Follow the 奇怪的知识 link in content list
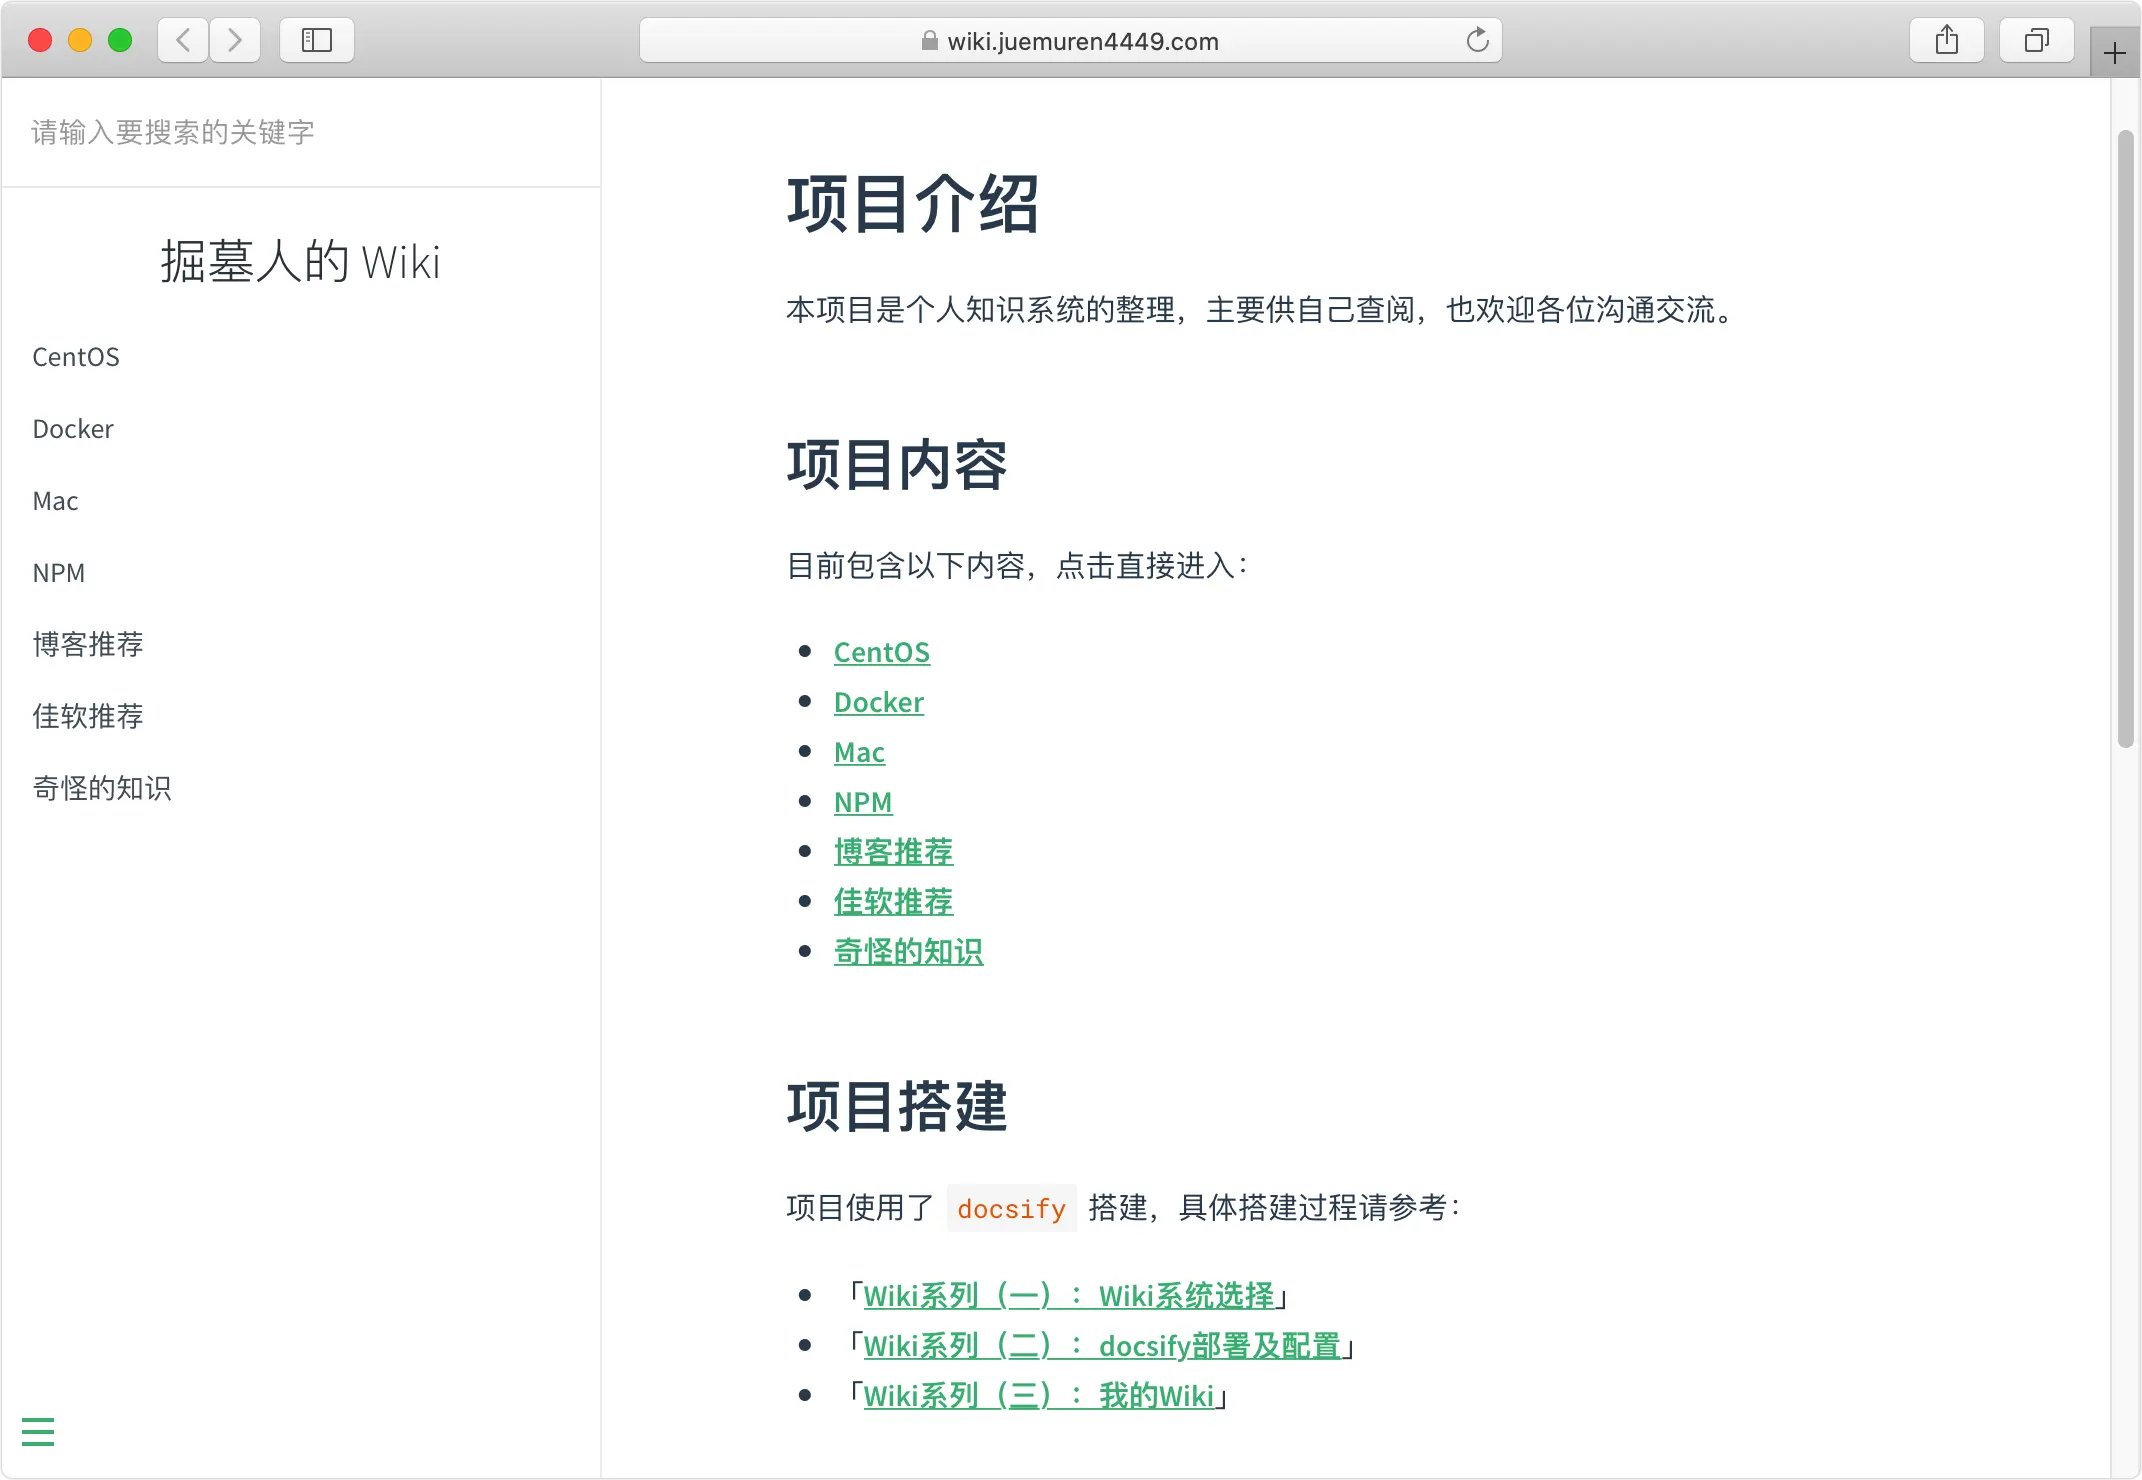 (x=909, y=952)
